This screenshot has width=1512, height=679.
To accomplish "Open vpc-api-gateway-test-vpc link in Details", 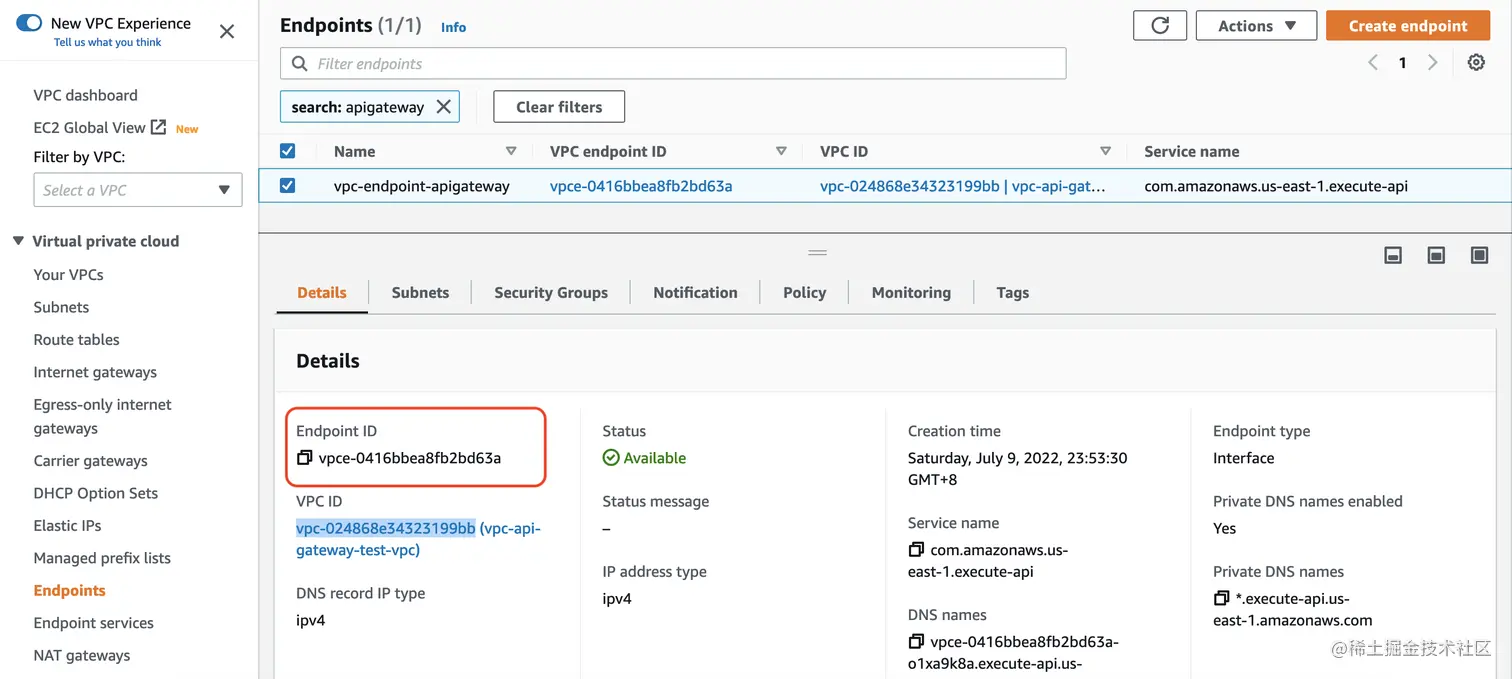I will 419,539.
